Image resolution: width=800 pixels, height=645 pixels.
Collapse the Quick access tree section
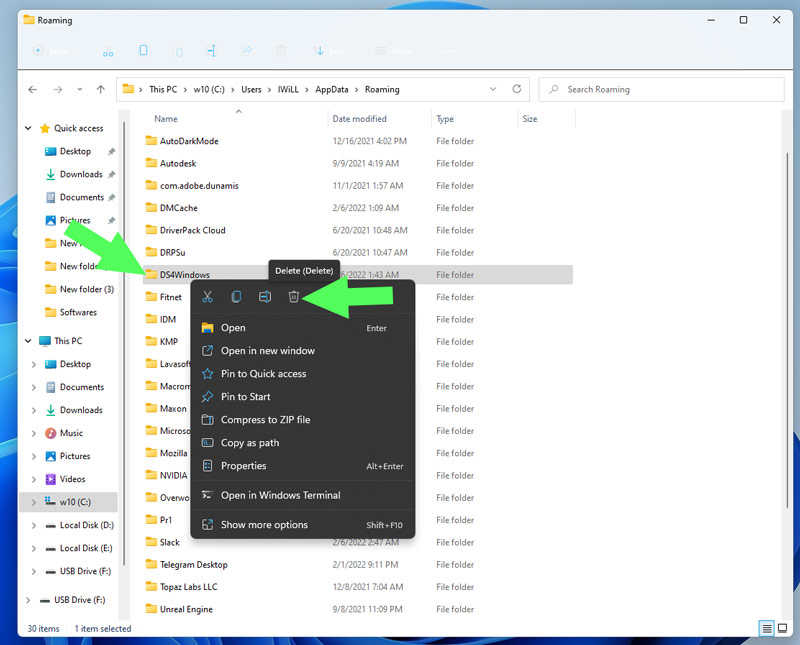point(29,129)
